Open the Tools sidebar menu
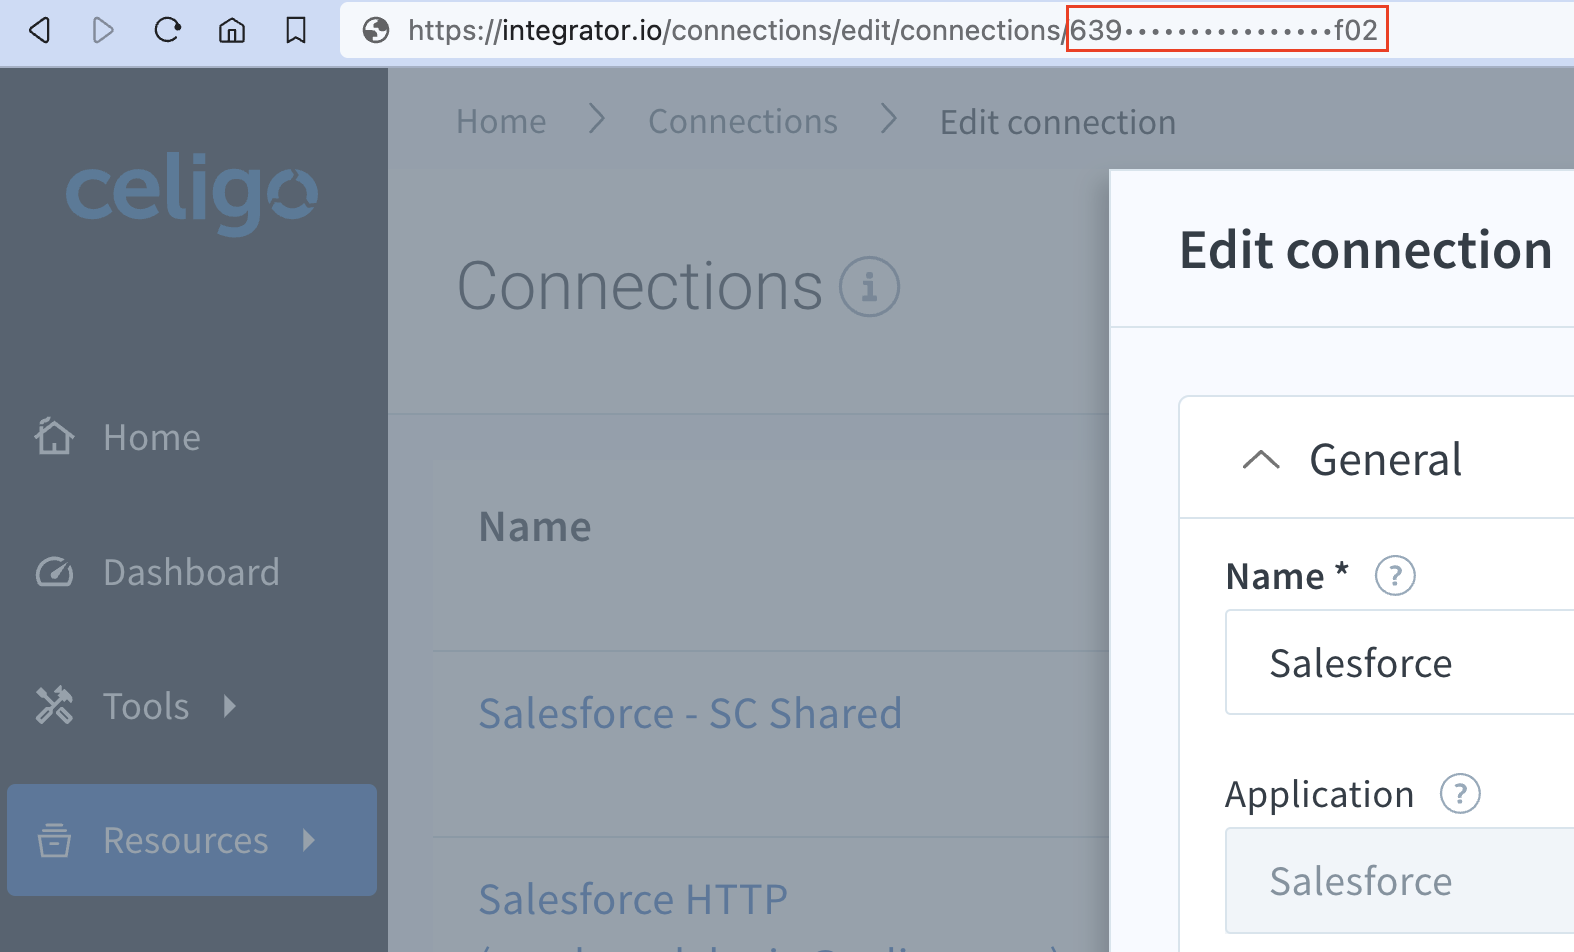This screenshot has height=952, width=1574. (x=146, y=707)
